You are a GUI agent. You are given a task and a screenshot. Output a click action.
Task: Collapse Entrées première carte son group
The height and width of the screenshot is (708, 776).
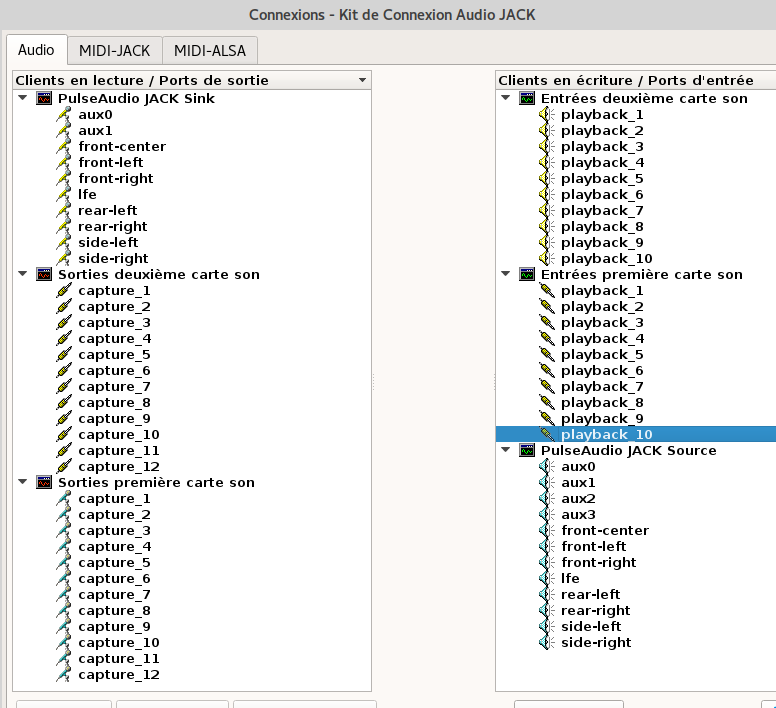(x=506, y=274)
